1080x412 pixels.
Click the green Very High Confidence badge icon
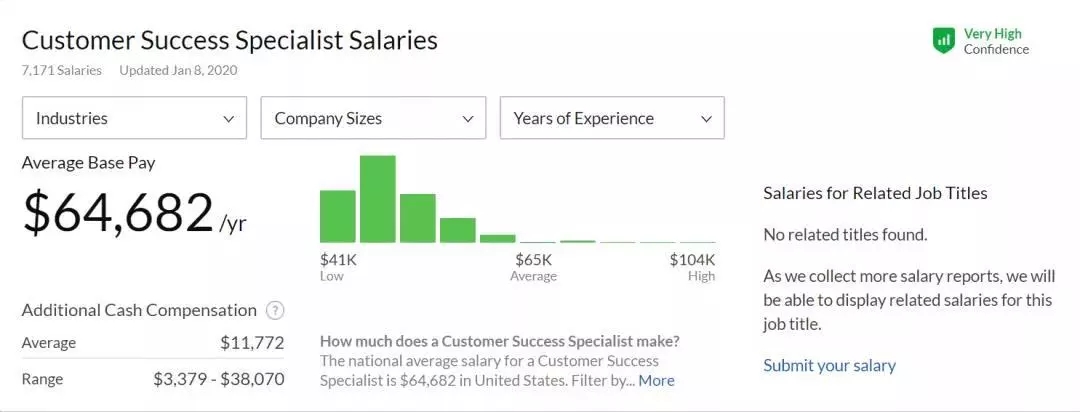[x=943, y=40]
